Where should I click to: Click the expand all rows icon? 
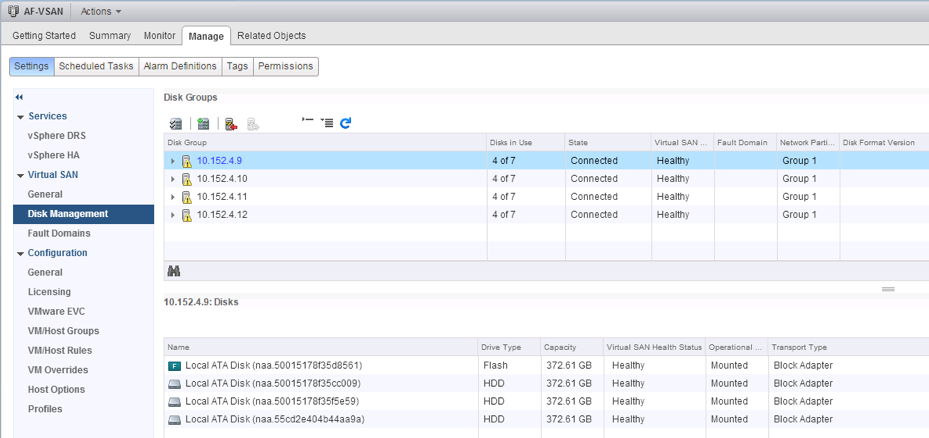327,123
